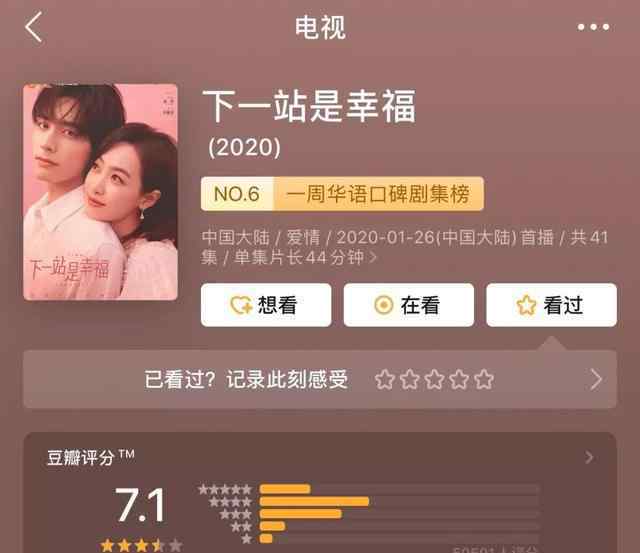Rate one star in 记录此刻感受
The height and width of the screenshot is (553, 640).
[384, 379]
